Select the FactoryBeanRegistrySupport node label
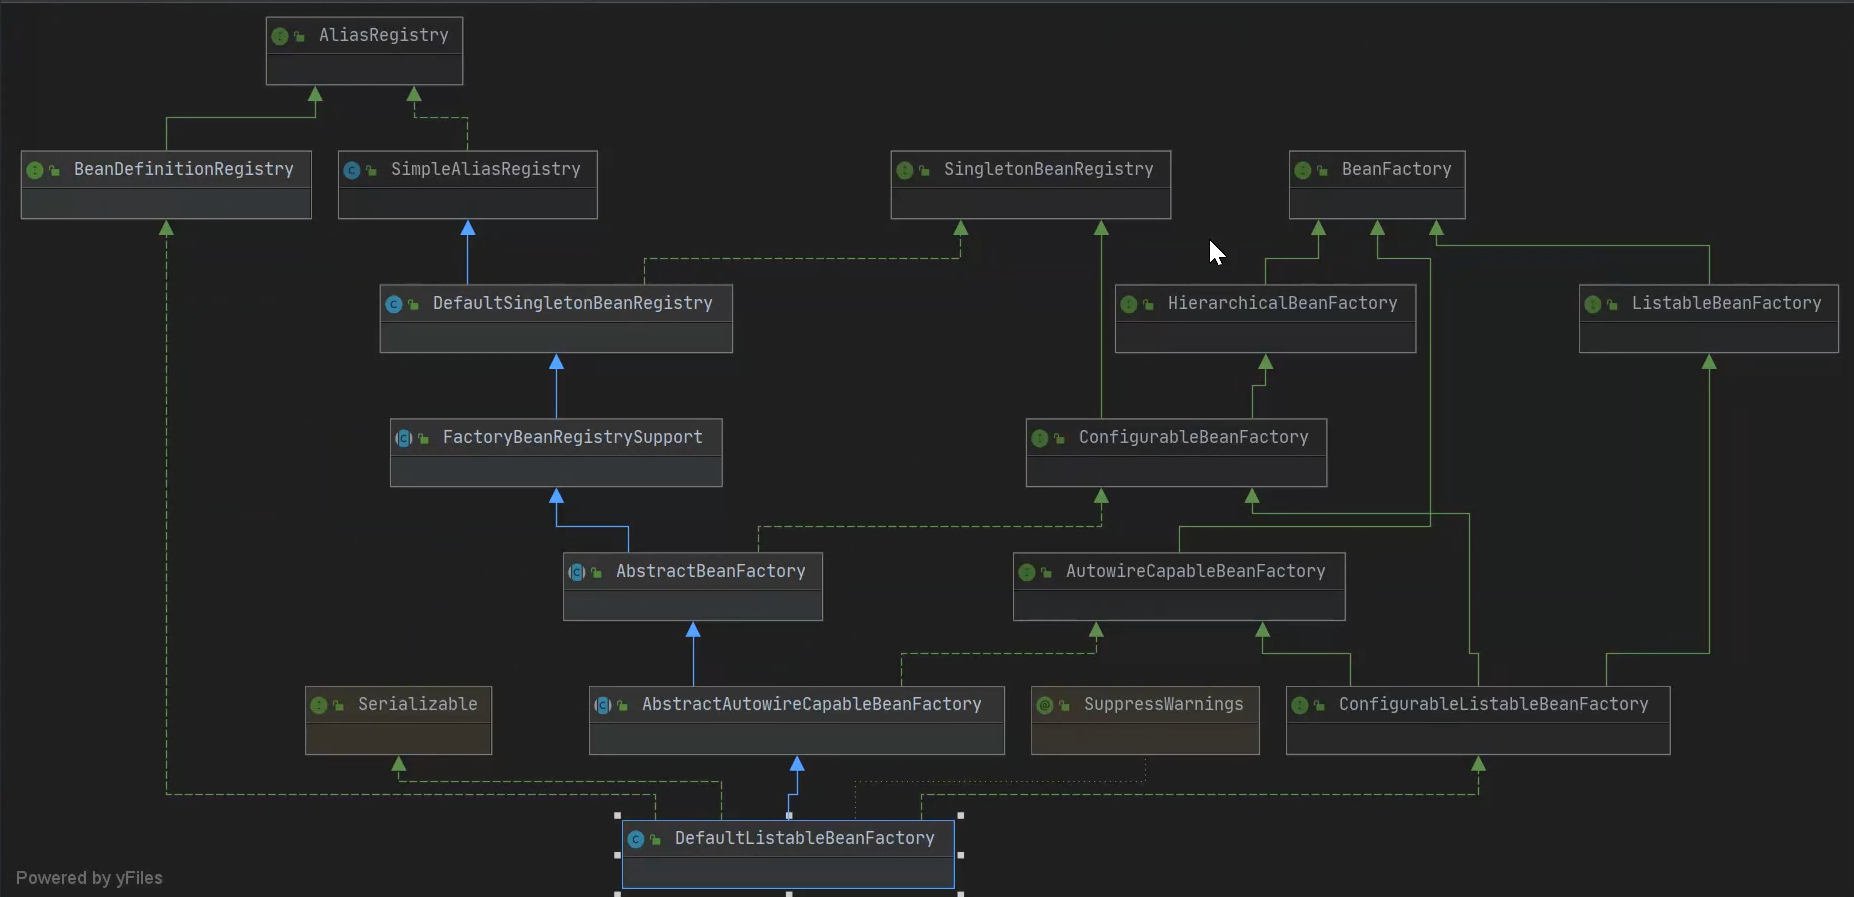1854x897 pixels. (x=573, y=437)
